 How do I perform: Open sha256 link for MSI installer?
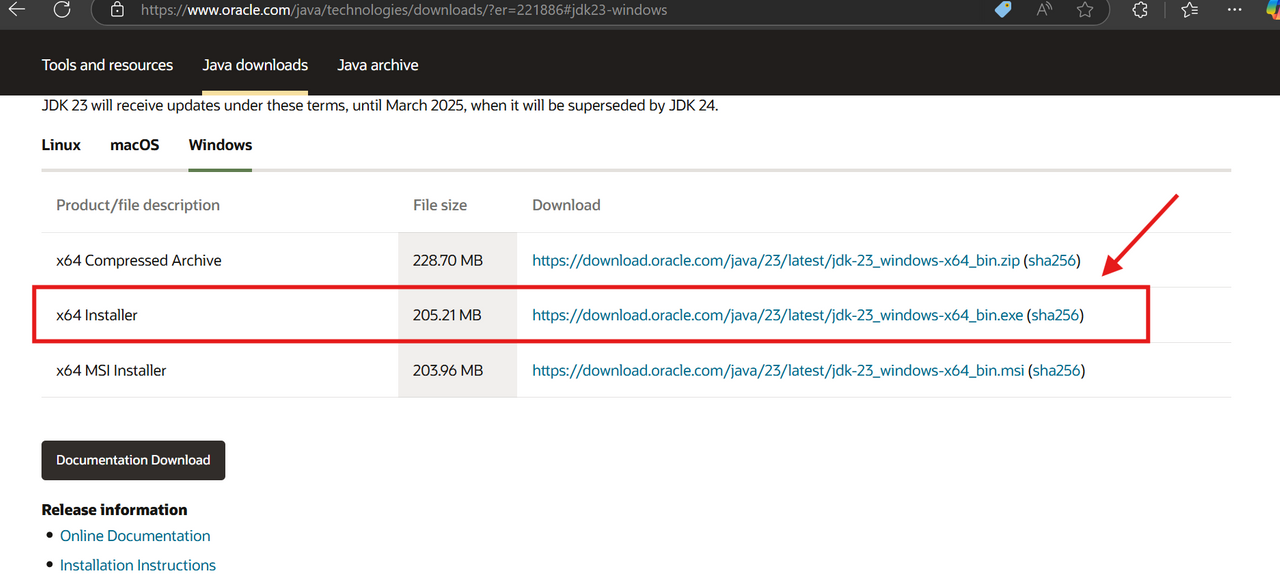coord(1057,370)
